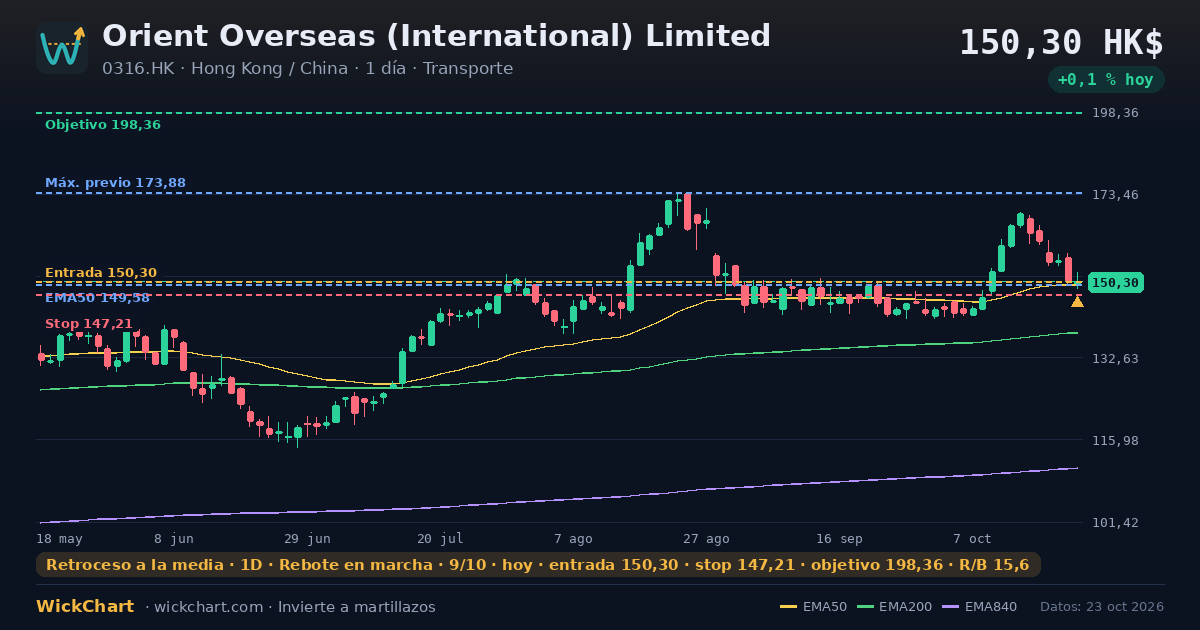Click the Datos: 23 oct 2026 text
Image resolution: width=1200 pixels, height=630 pixels.
click(x=1102, y=607)
